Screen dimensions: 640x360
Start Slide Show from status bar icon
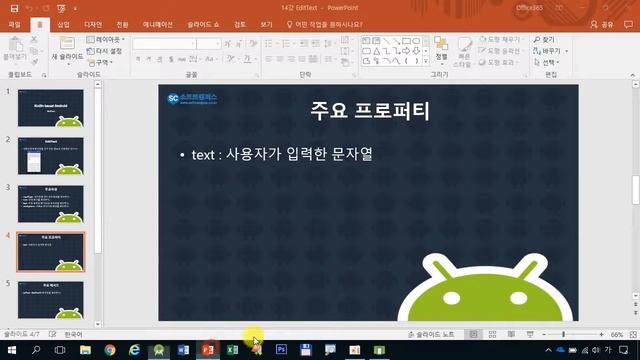[530, 334]
